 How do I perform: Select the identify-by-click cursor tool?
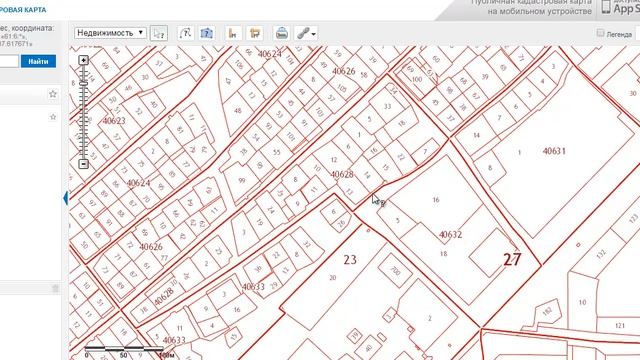[x=159, y=33]
